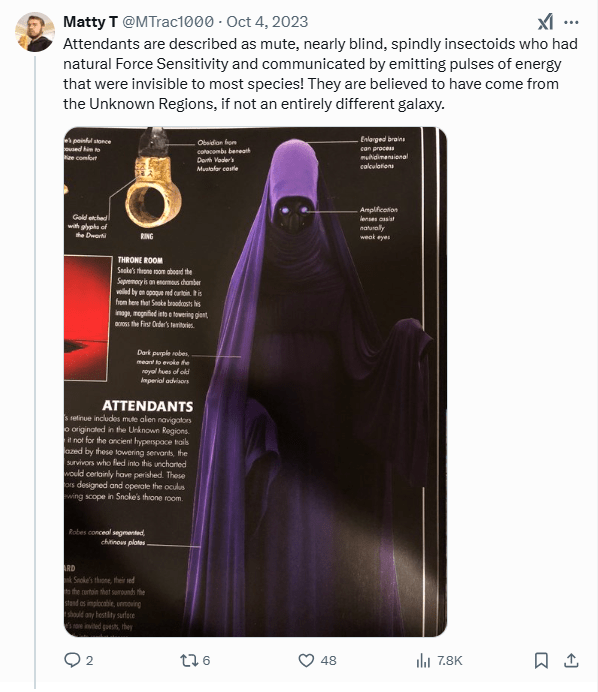The height and width of the screenshot is (692, 598).
Task: Open the three-dot more options menu
Action: click(x=572, y=22)
